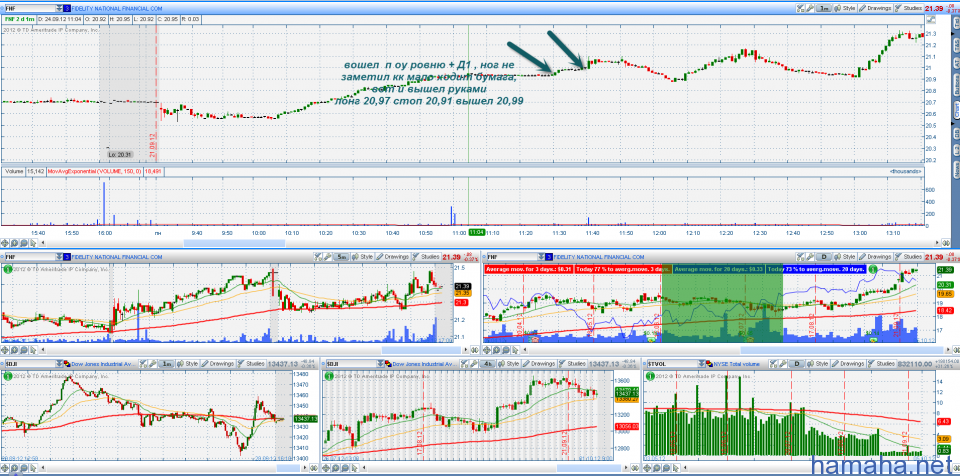Open $DJI symbol dropdown on 1m chart
The width and height of the screenshot is (960, 476).
click(x=59, y=364)
